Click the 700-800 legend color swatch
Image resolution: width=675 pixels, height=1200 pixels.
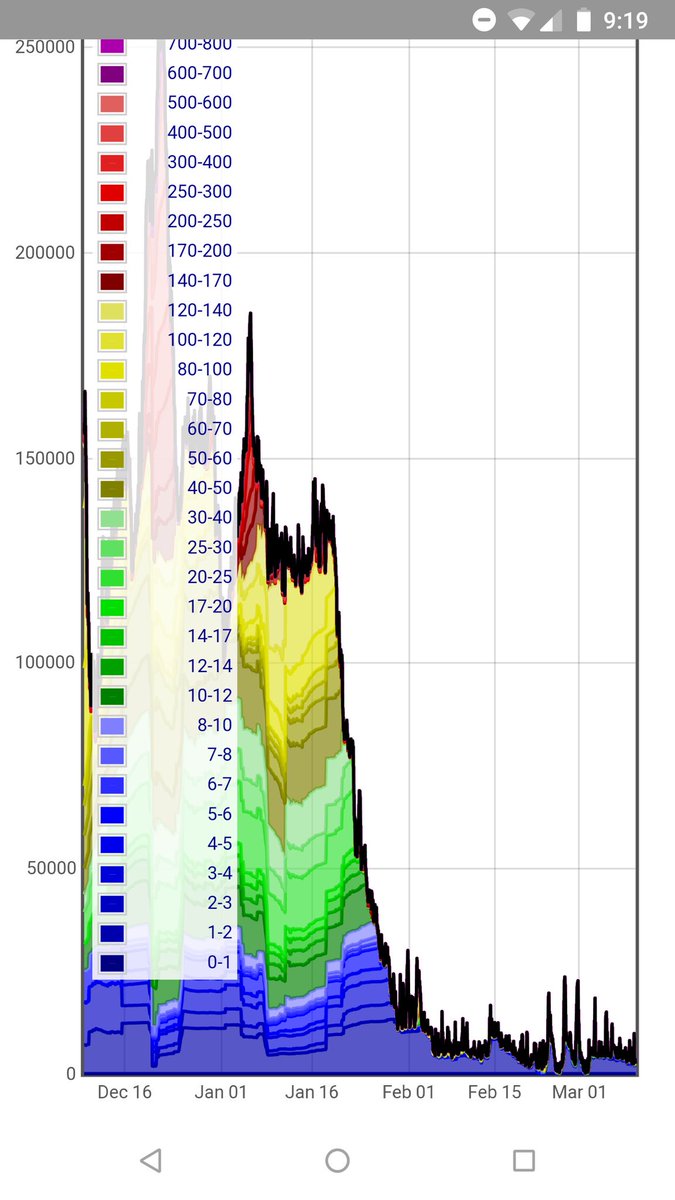pos(112,45)
